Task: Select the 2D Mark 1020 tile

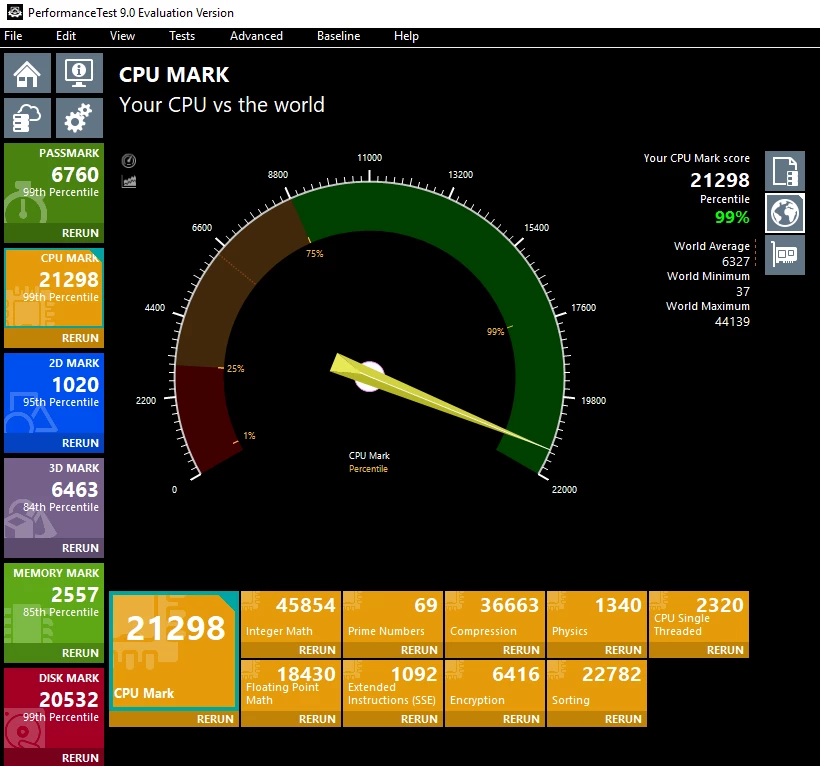Action: [54, 394]
